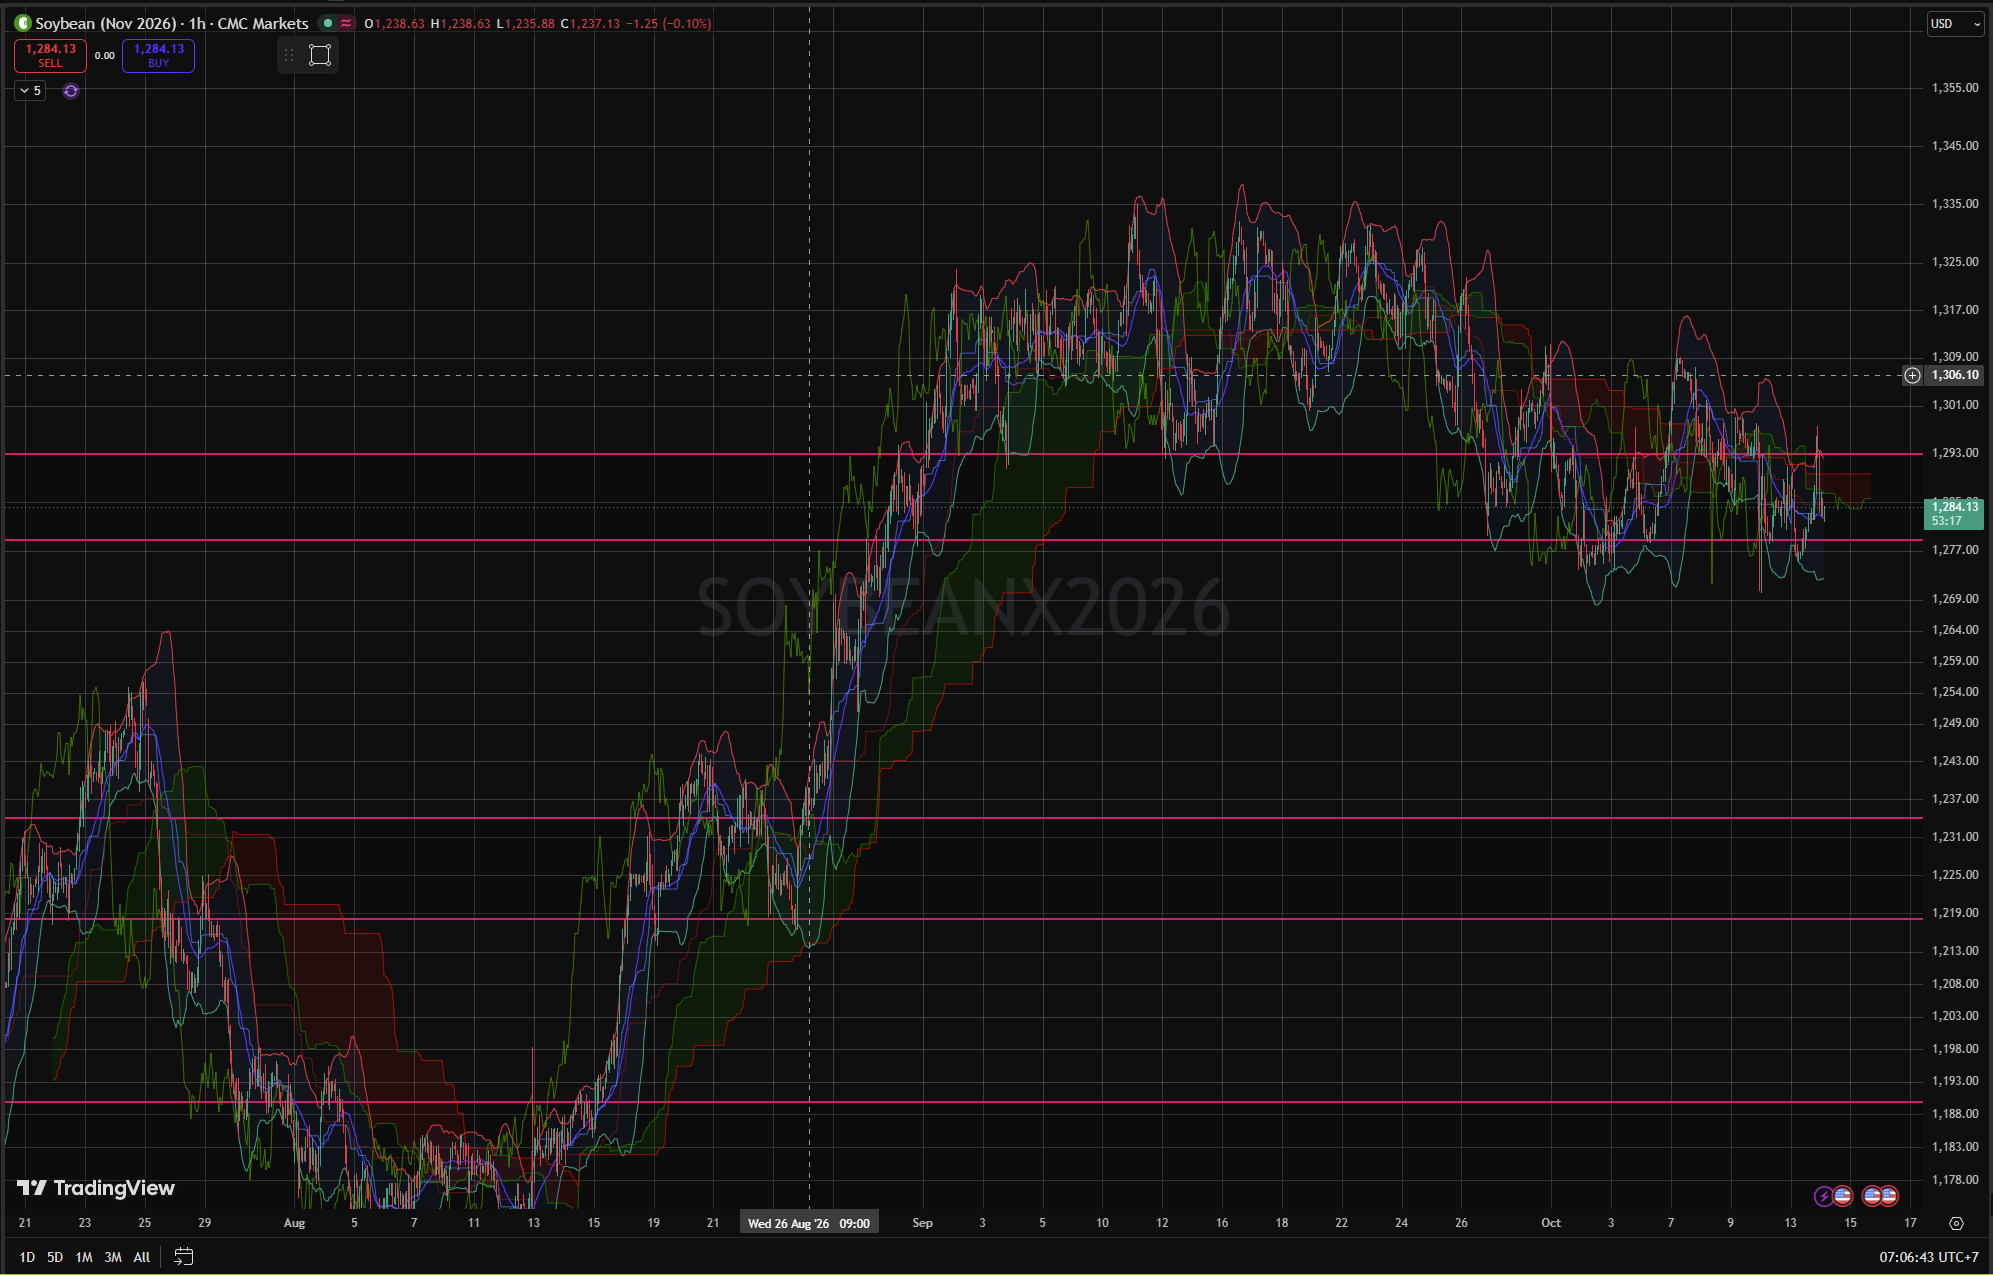This screenshot has width=1993, height=1275.
Task: Click the close value C 1,237.13 in legend
Action: coord(590,23)
